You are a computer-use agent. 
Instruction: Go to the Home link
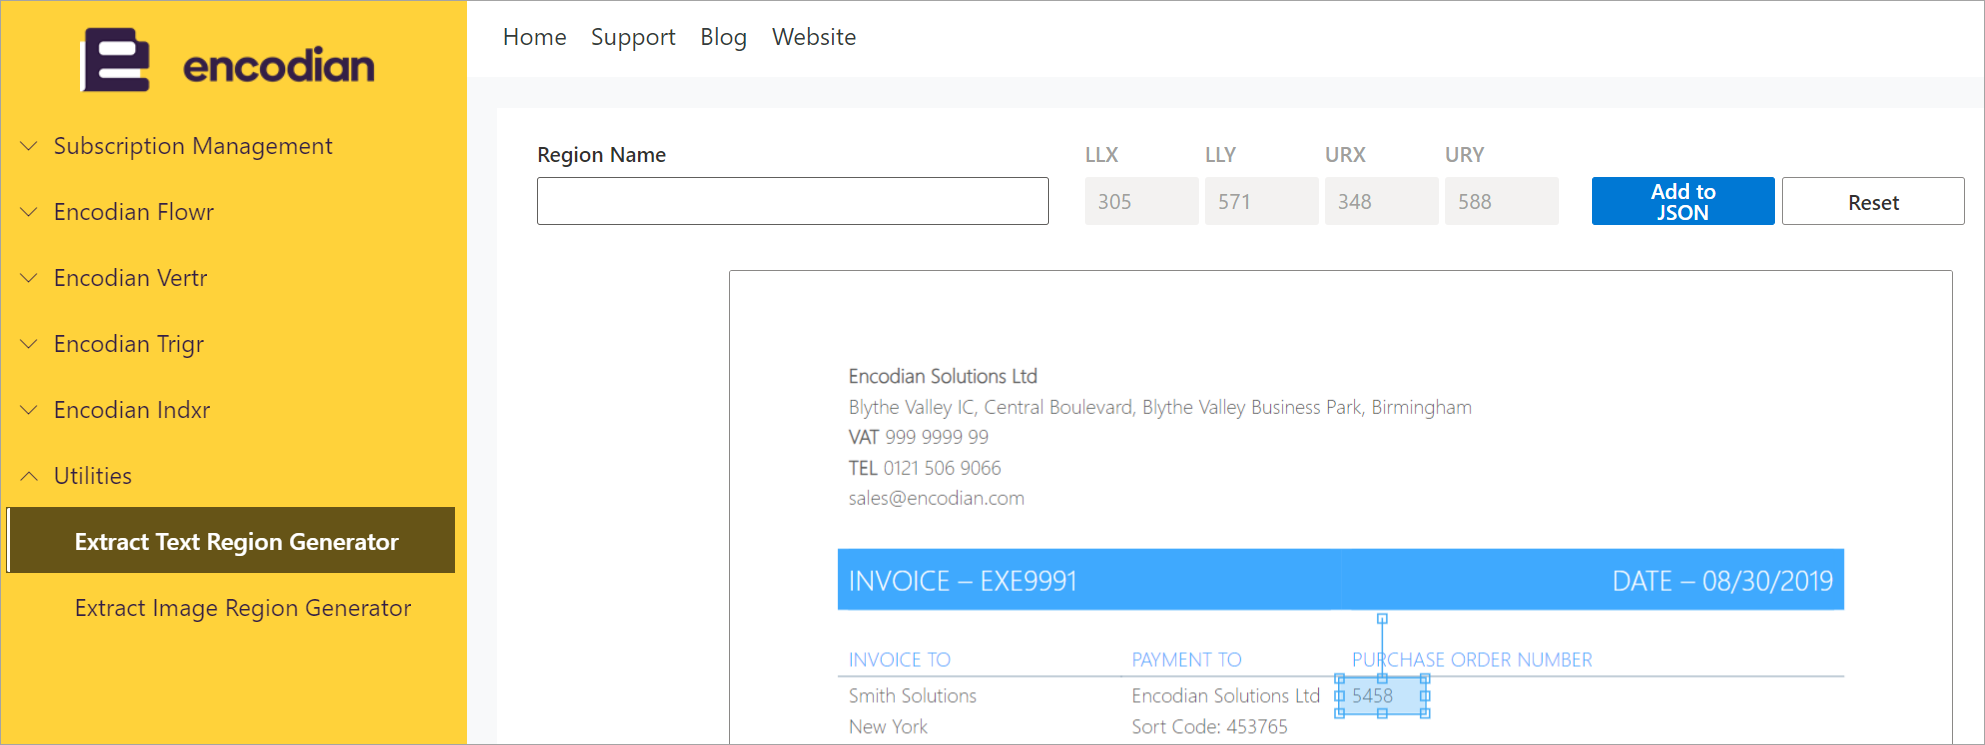click(x=535, y=37)
